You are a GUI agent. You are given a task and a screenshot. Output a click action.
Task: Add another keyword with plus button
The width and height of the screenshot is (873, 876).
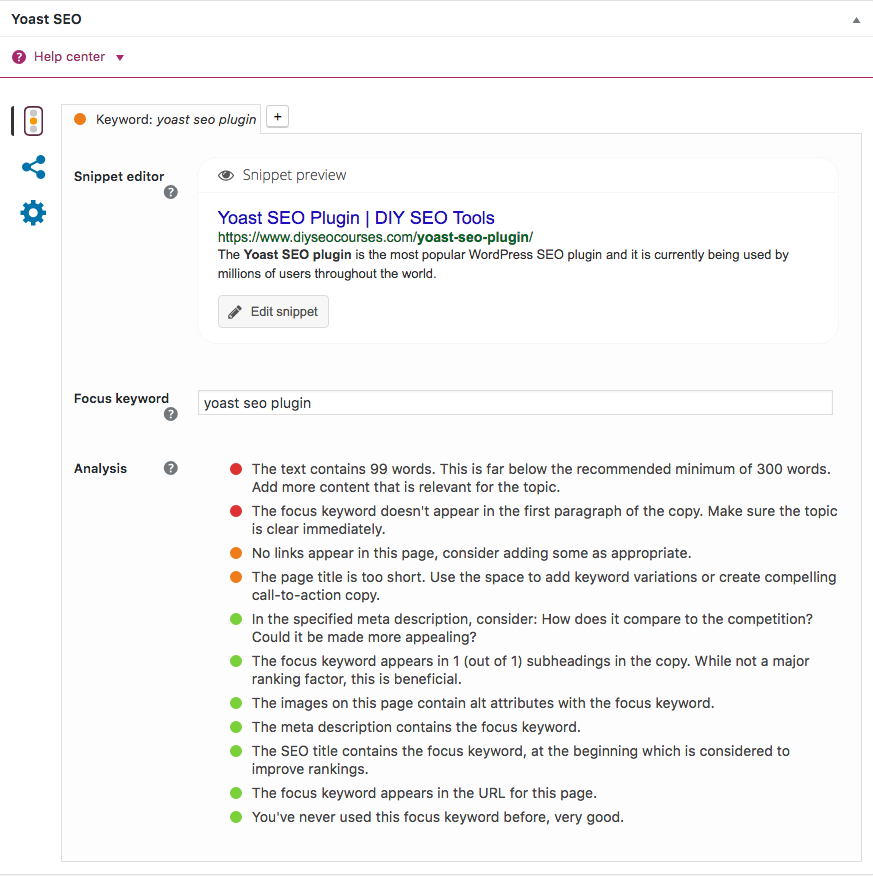point(278,117)
